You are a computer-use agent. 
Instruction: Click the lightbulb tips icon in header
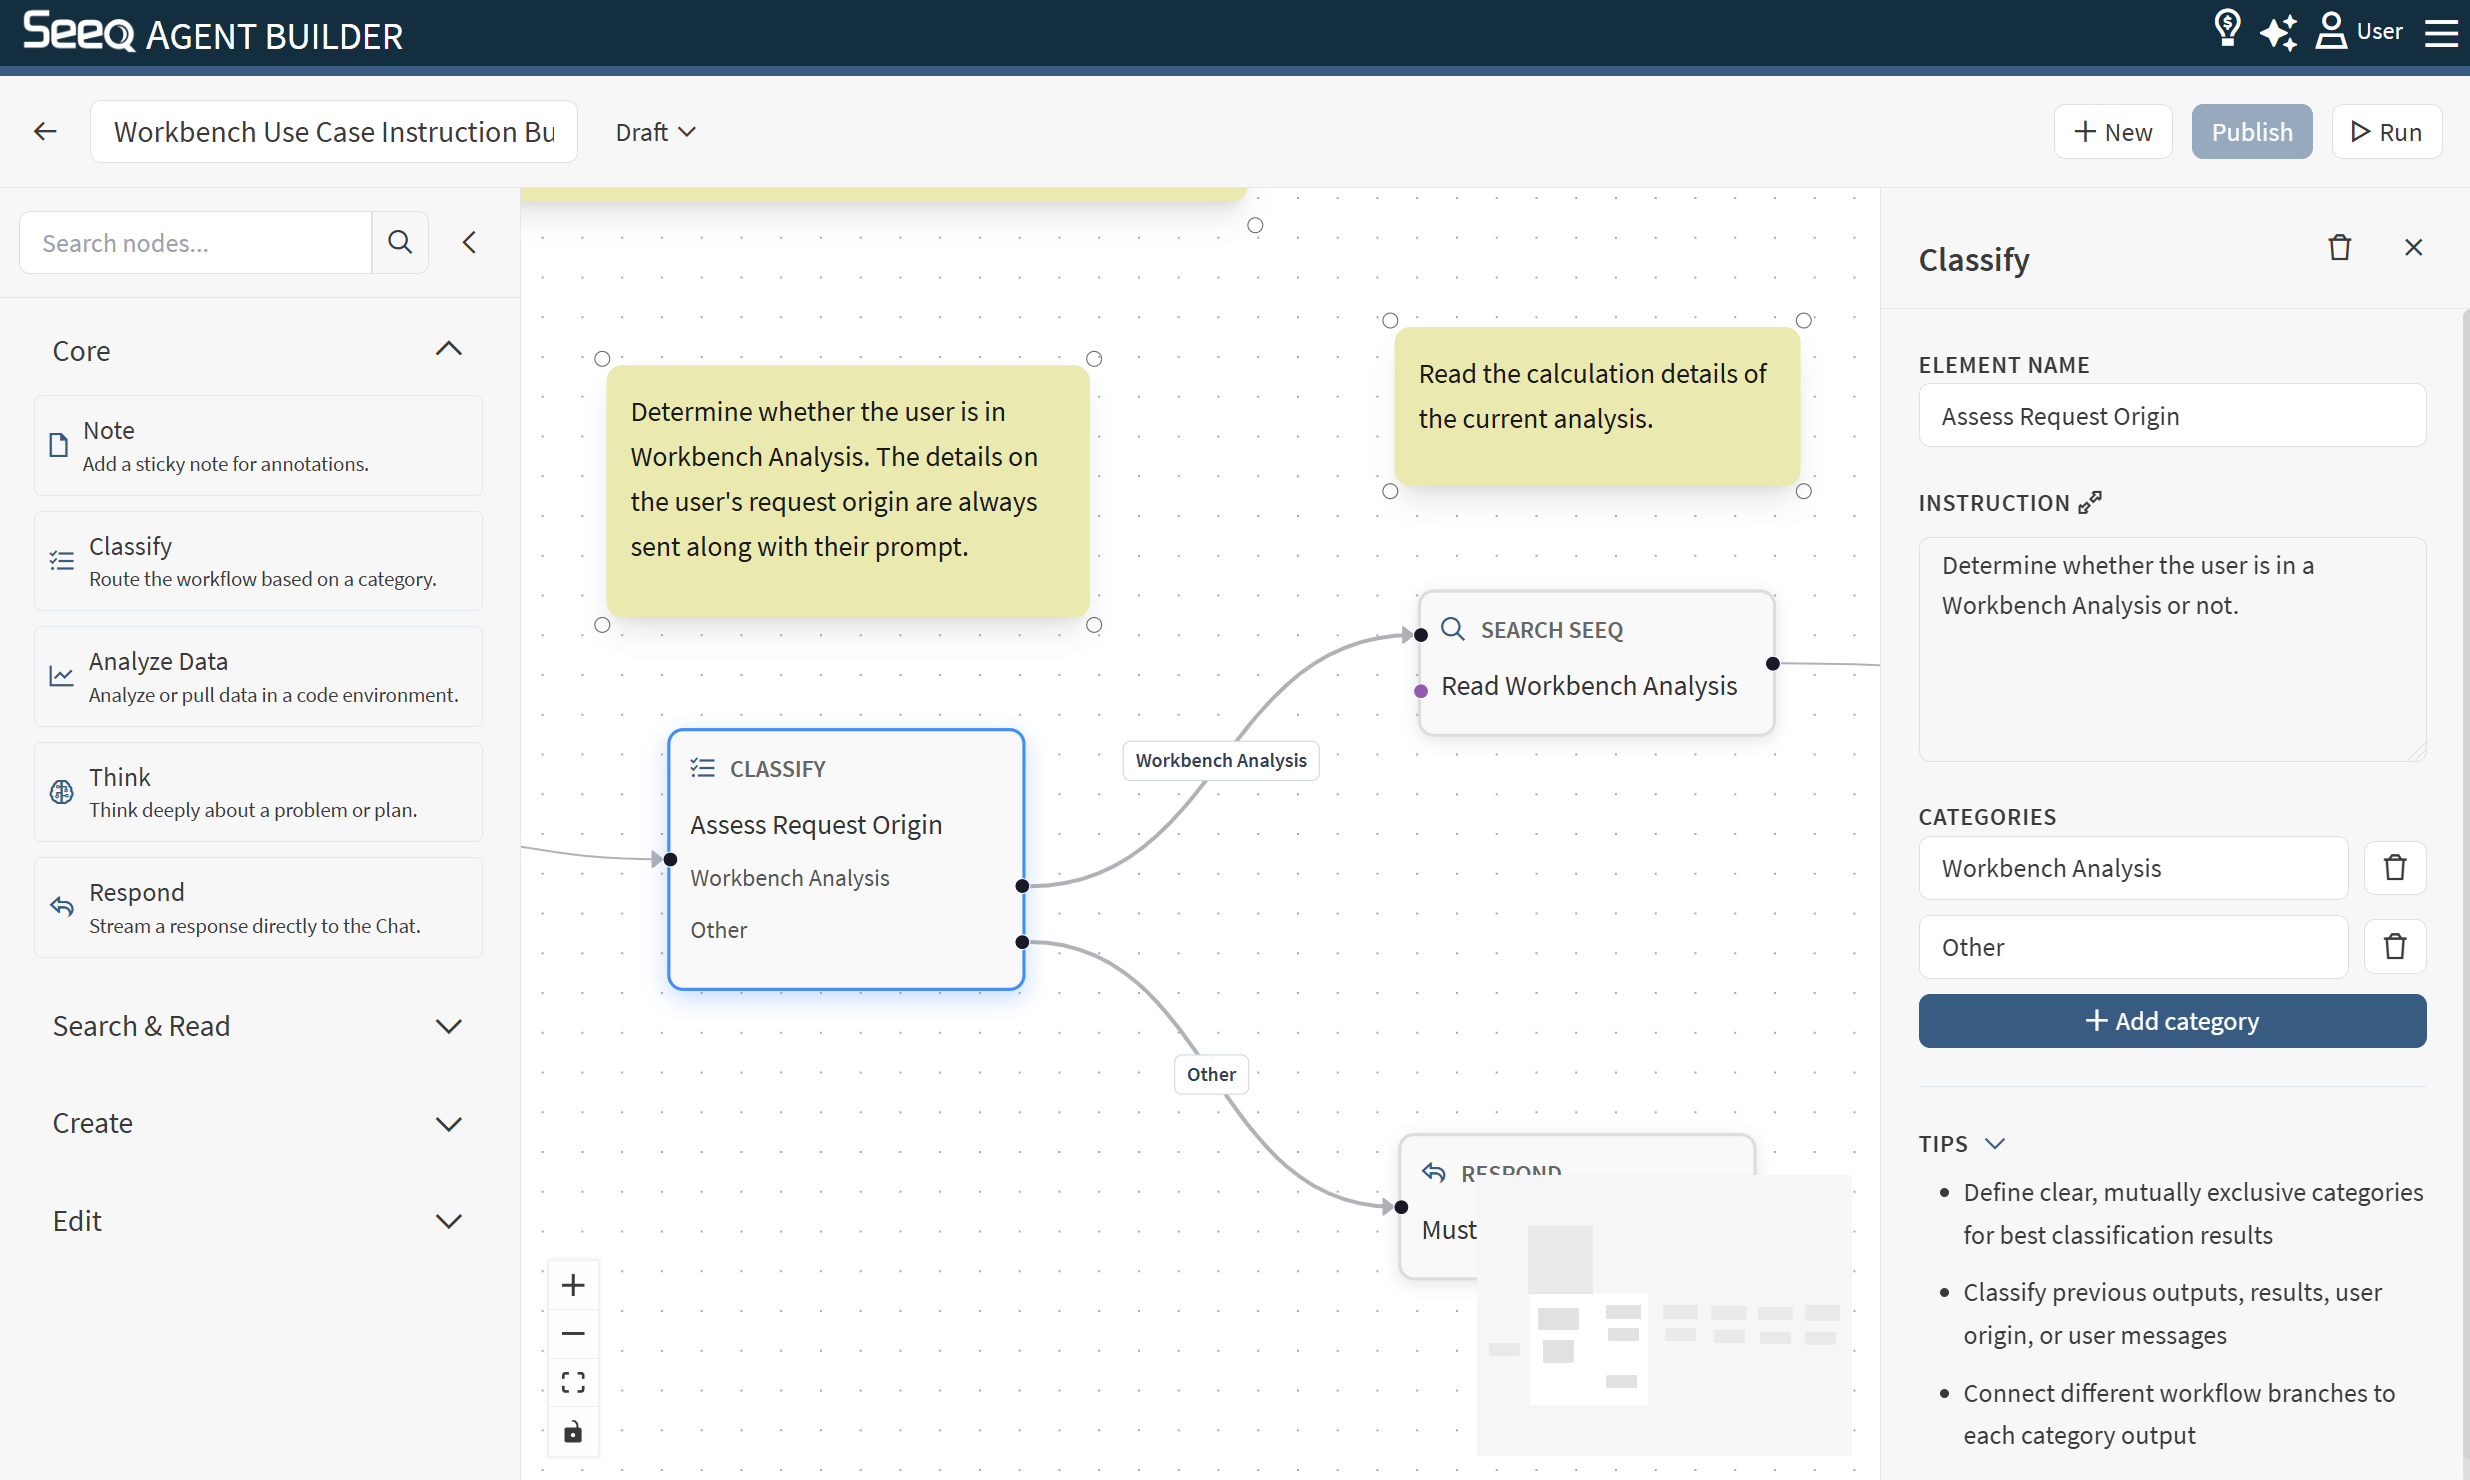click(2226, 30)
